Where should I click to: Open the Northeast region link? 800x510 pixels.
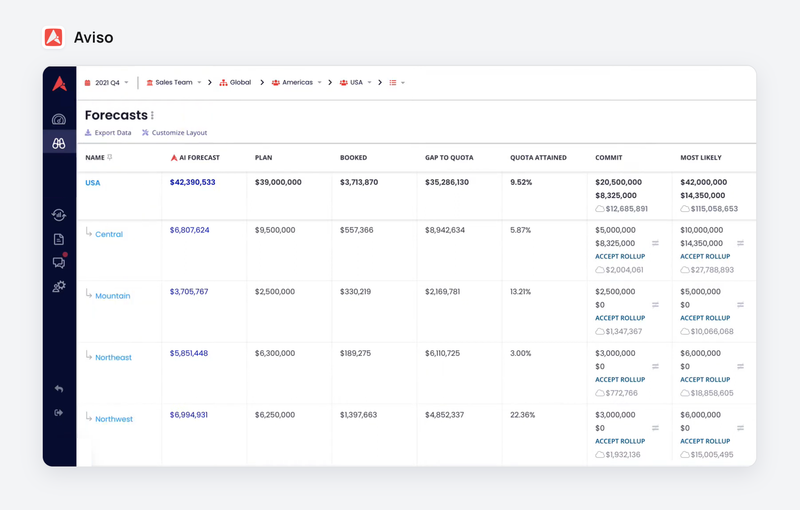click(113, 358)
